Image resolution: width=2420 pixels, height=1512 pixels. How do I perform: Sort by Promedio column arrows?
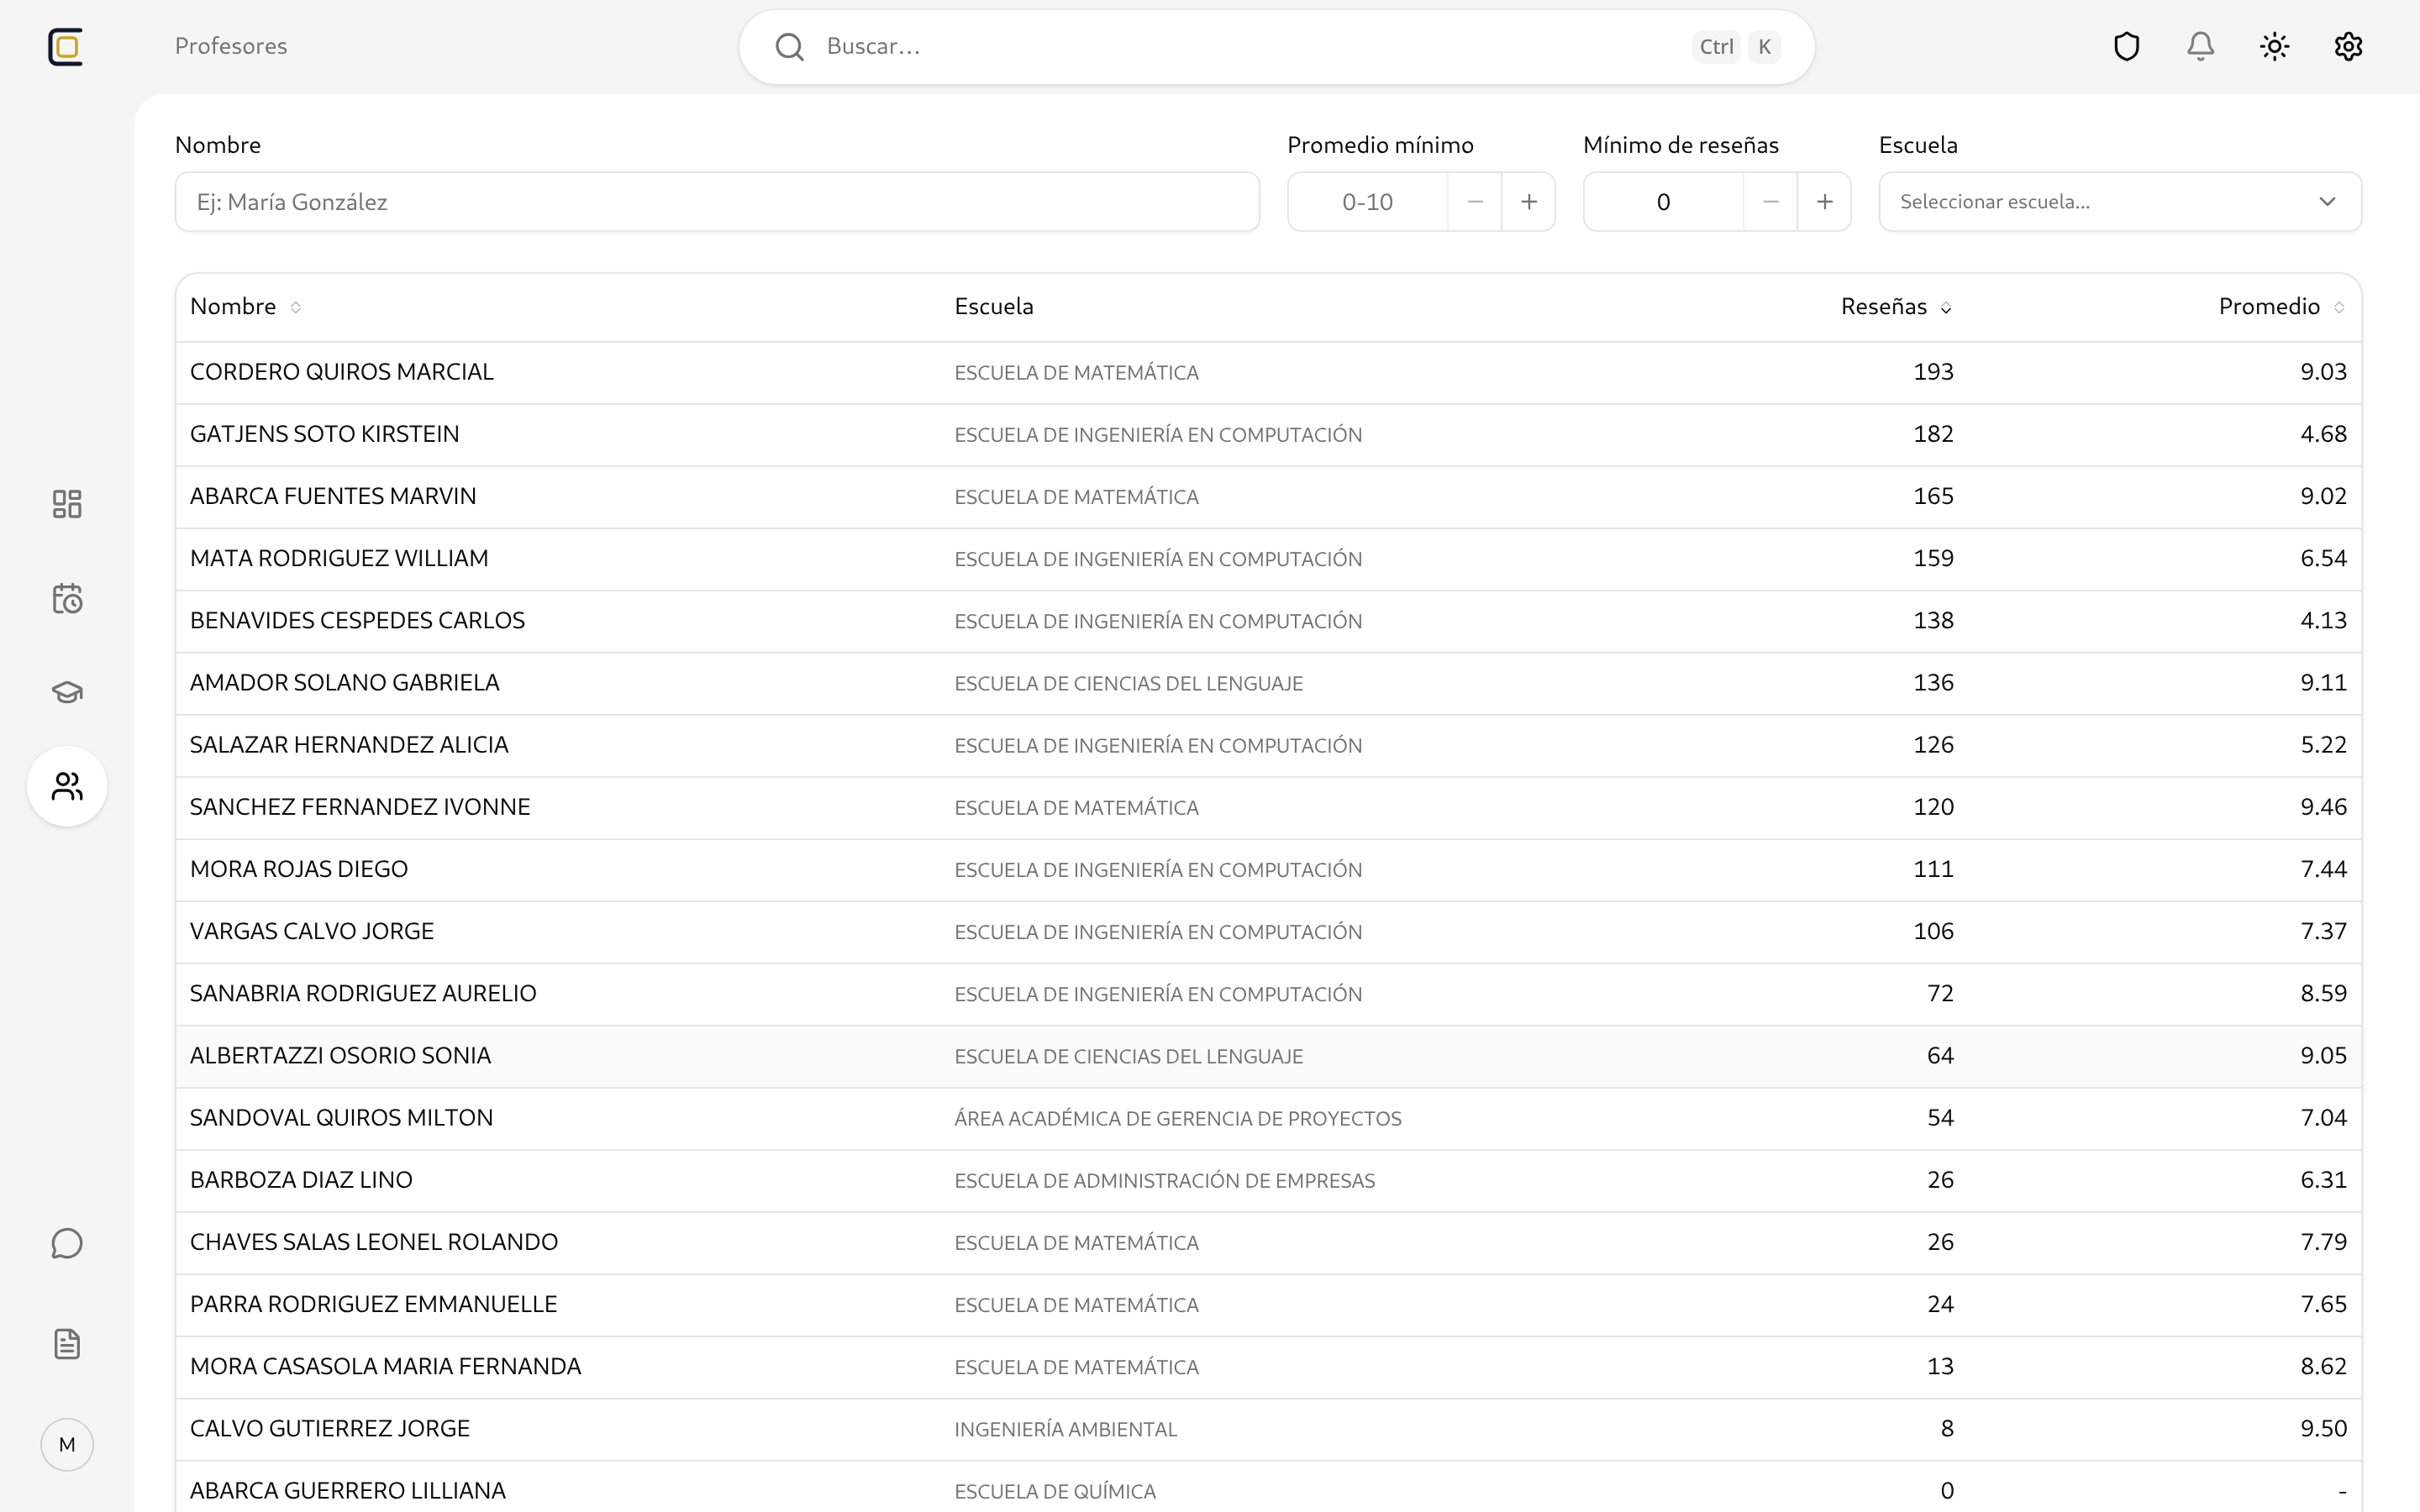pyautogui.click(x=2339, y=307)
